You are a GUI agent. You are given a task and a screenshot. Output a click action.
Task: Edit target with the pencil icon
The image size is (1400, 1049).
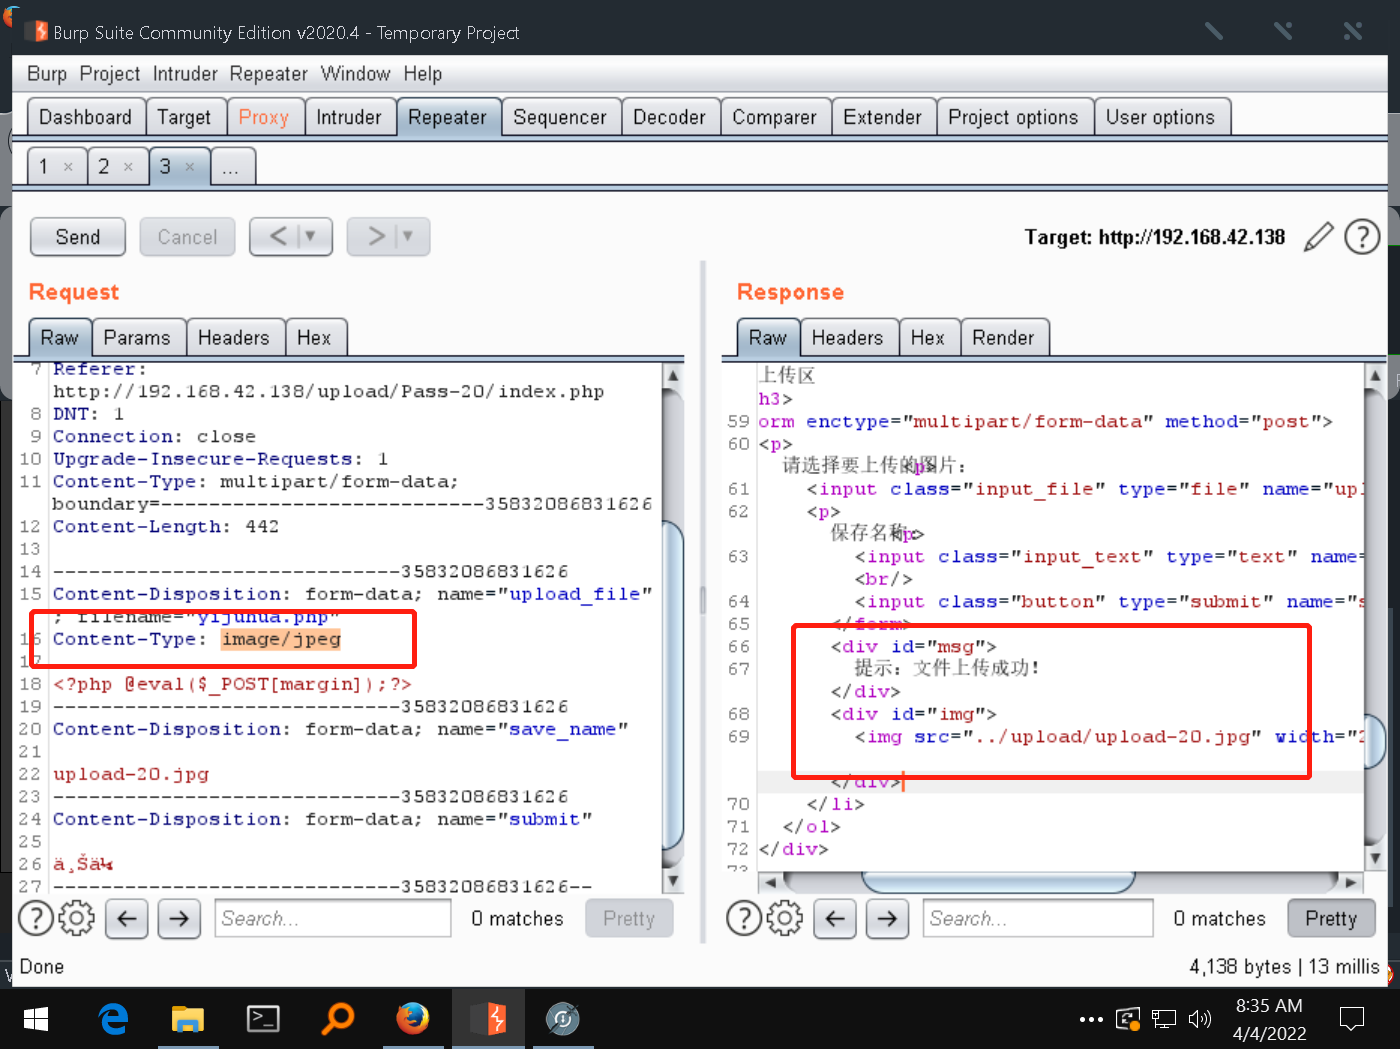point(1319,237)
